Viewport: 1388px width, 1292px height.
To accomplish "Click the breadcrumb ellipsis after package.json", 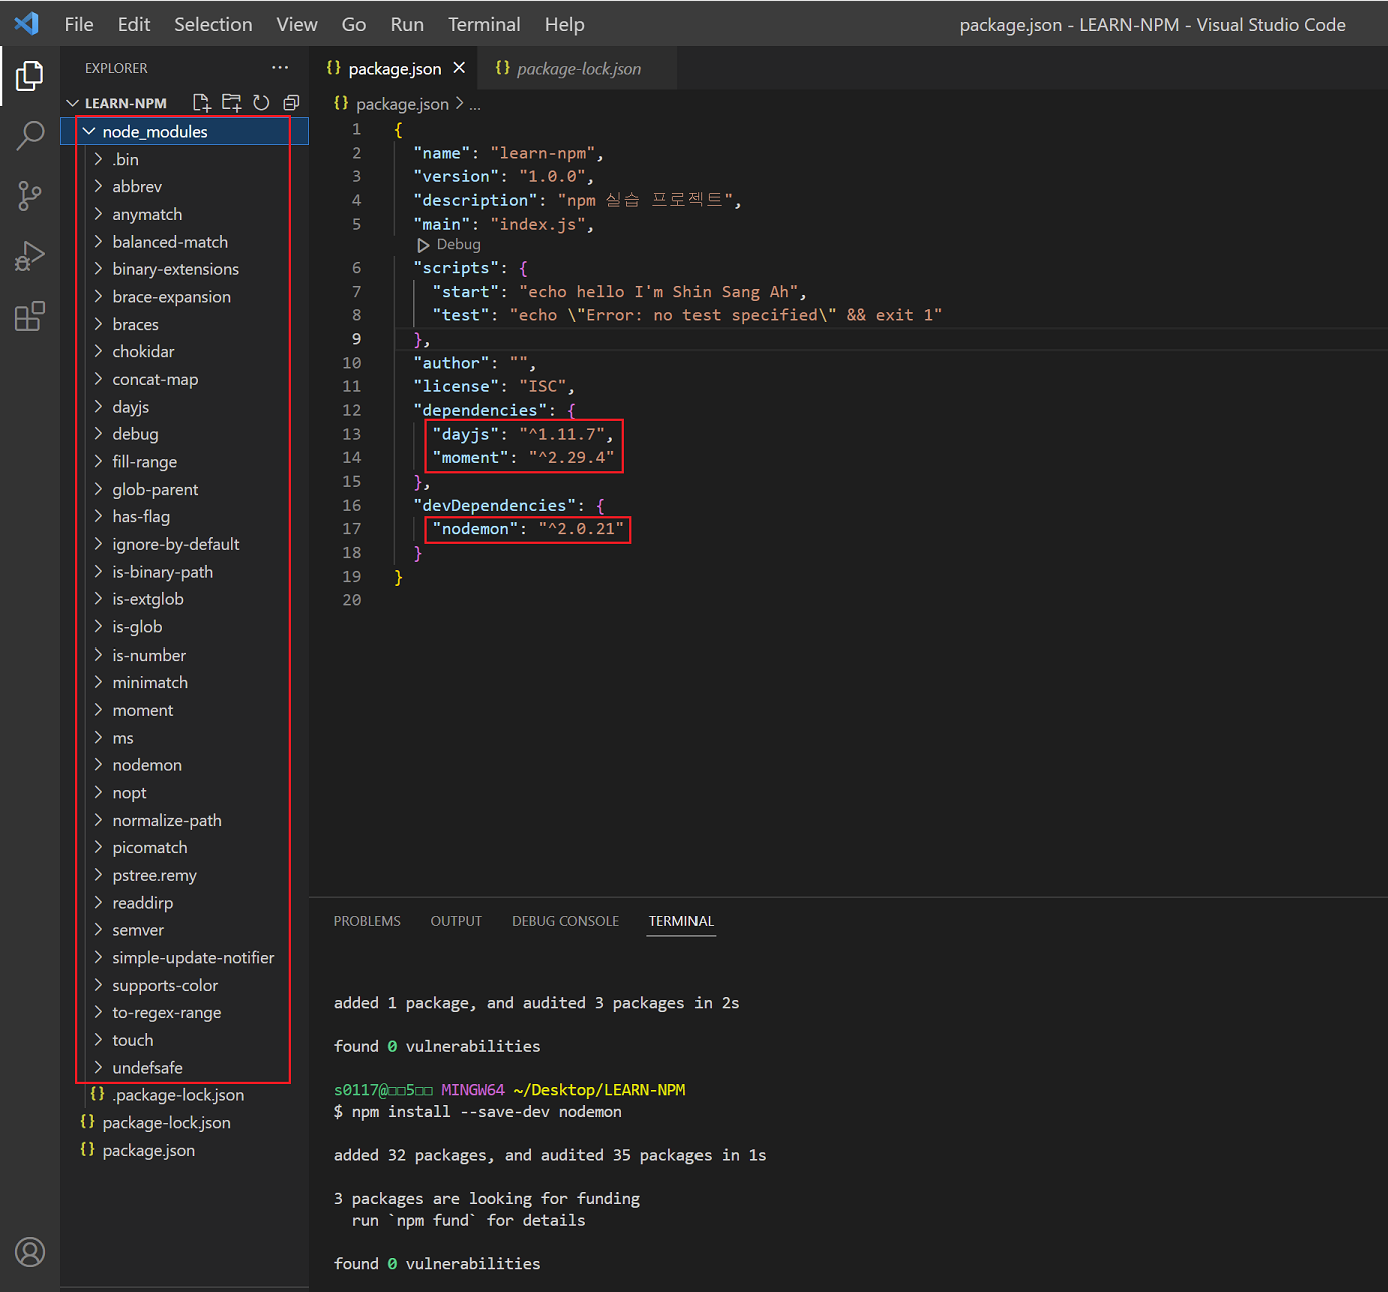I will [475, 104].
